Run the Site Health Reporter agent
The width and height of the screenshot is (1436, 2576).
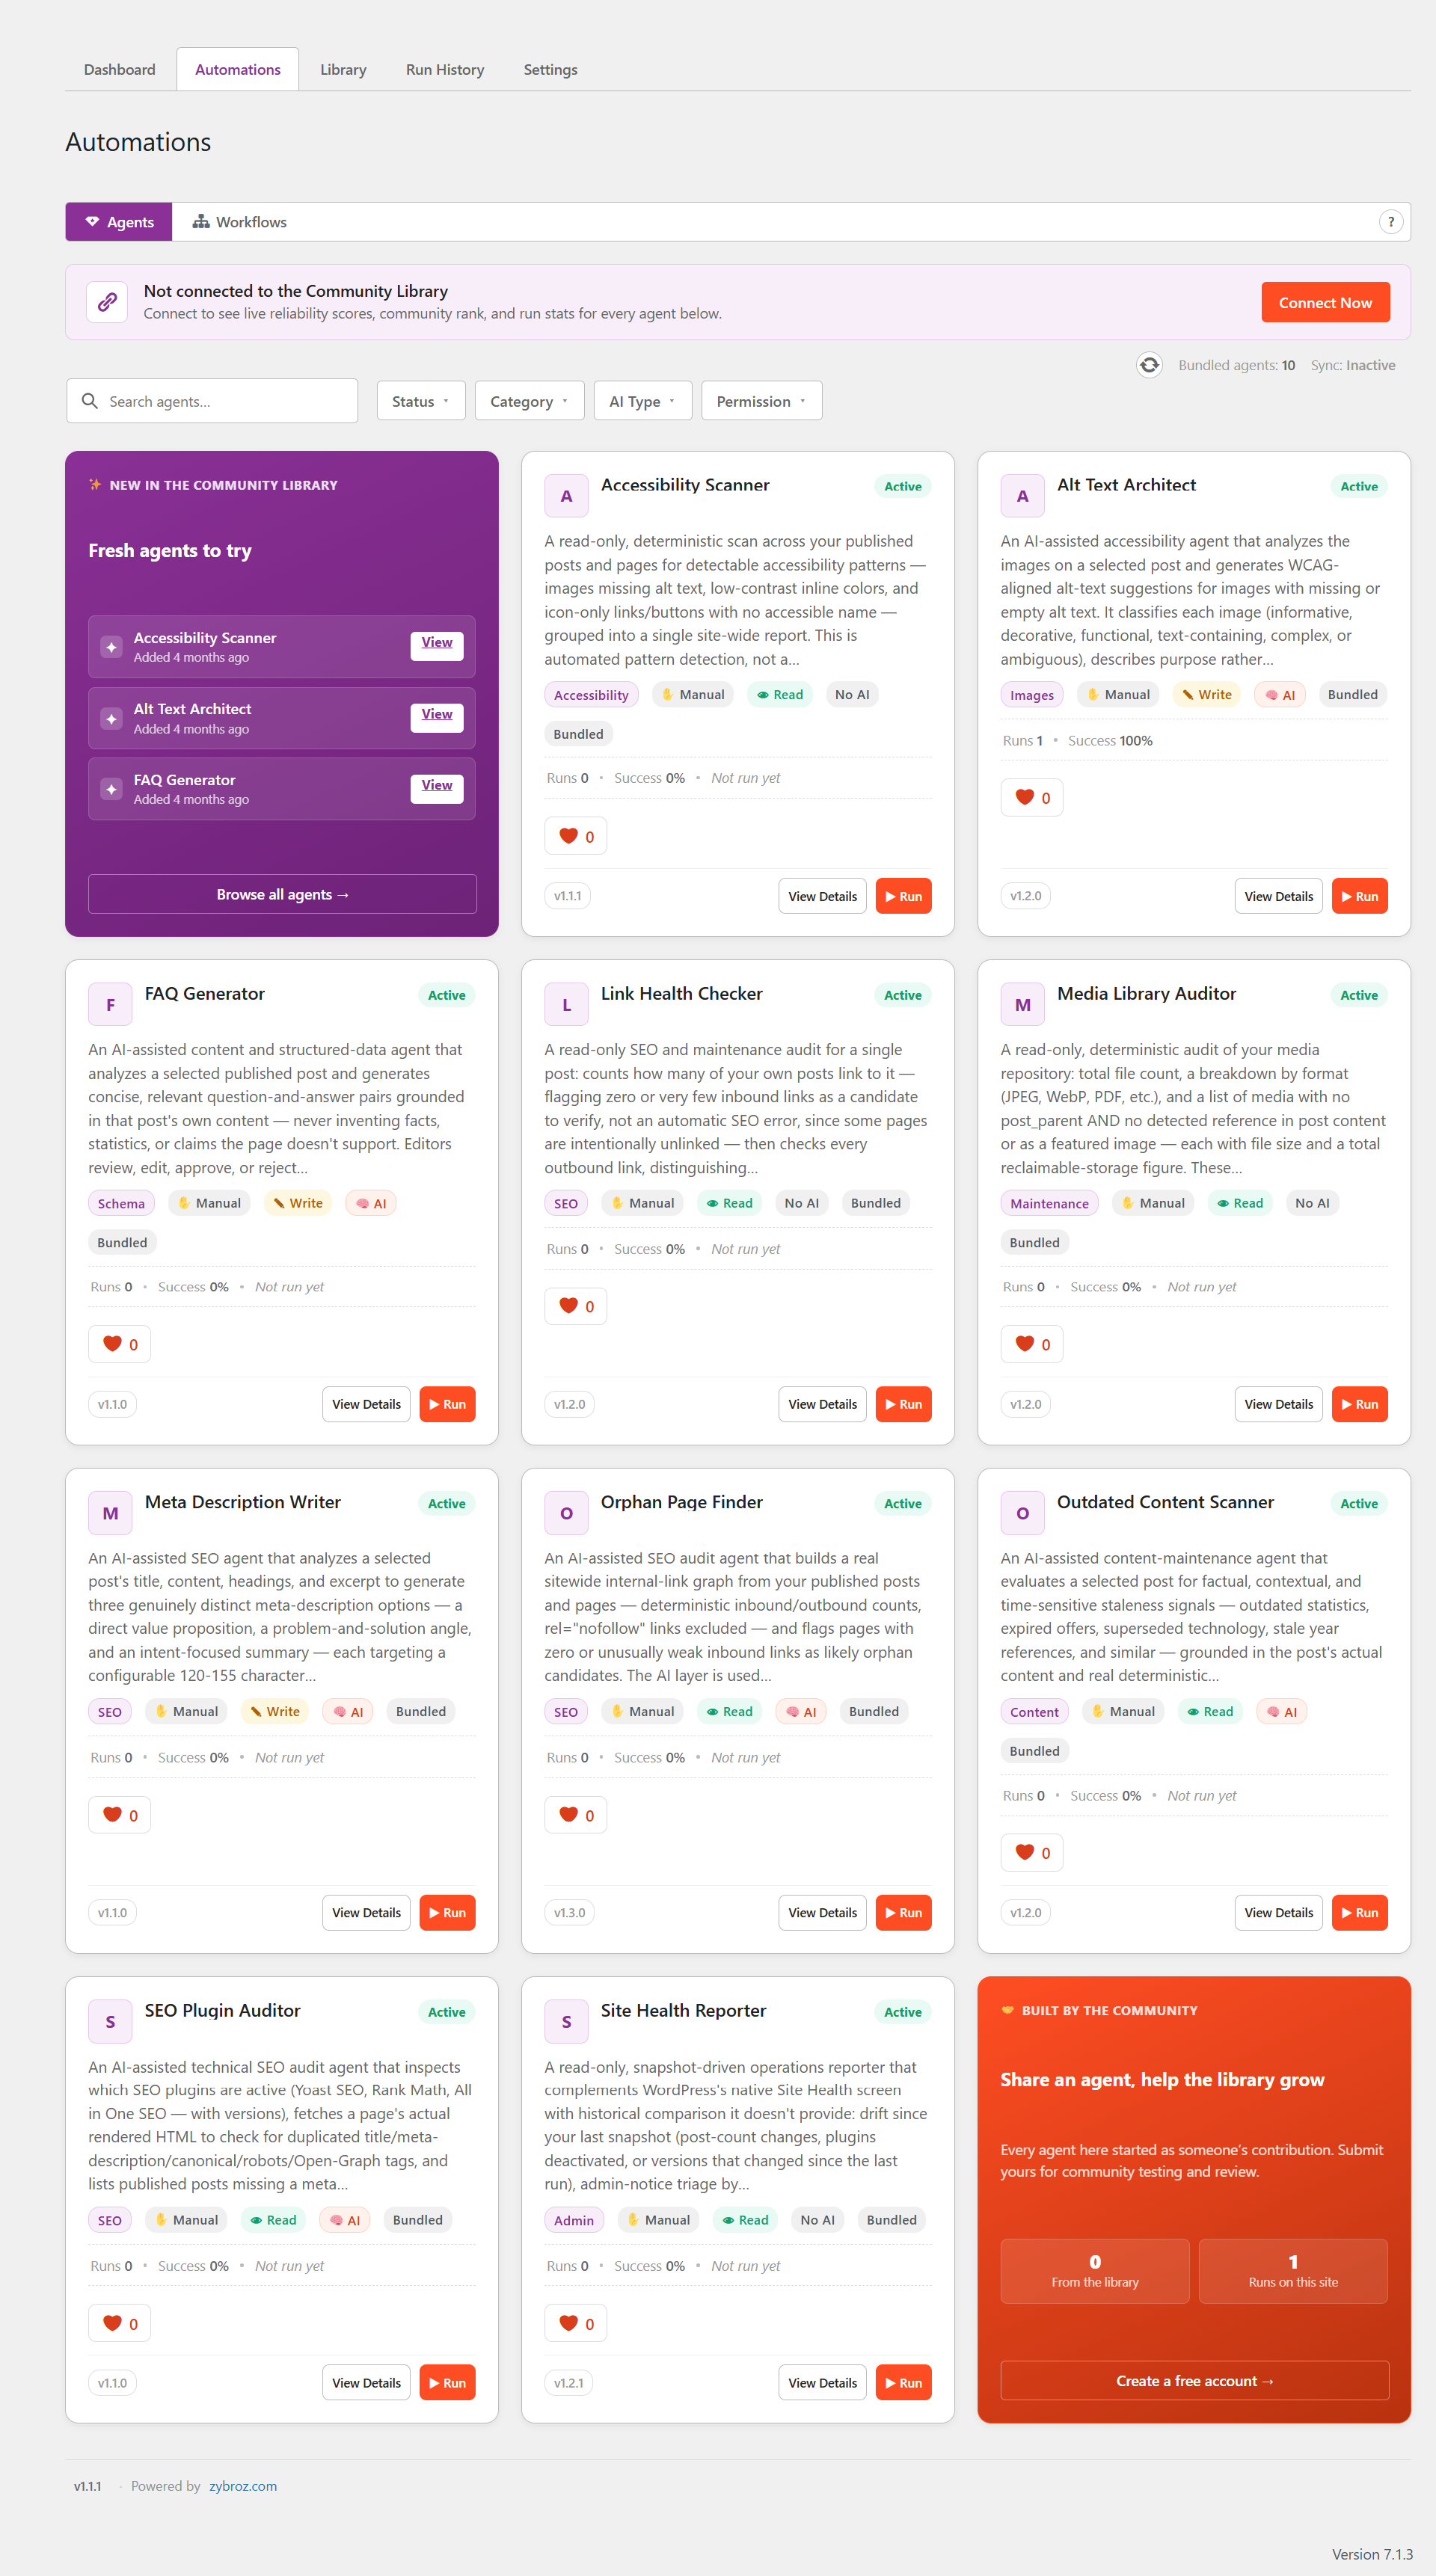click(903, 2383)
